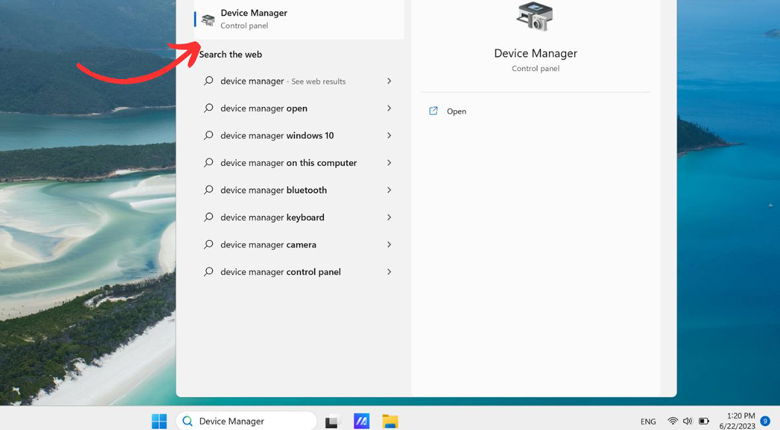
Task: Open the purple pinned app in taskbar
Action: [x=361, y=421]
